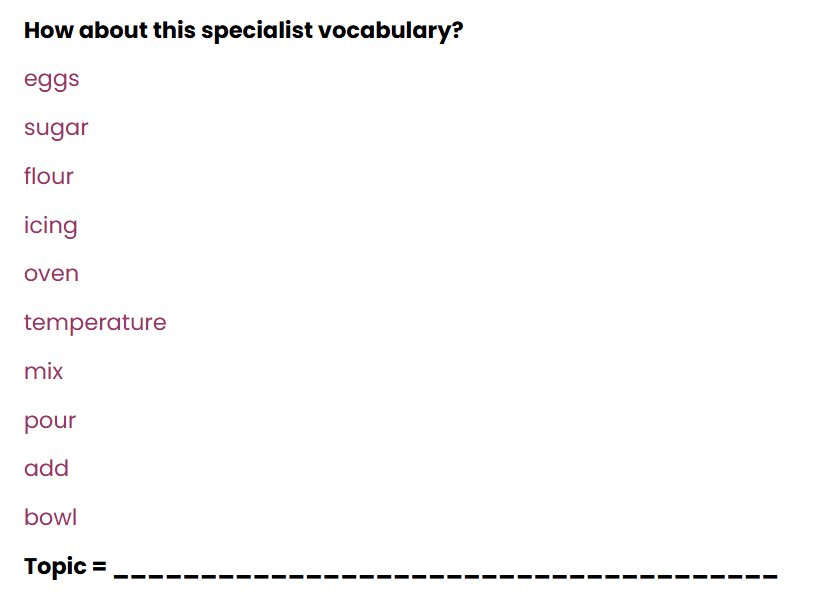The image size is (840, 607).
Task: Click the equals sign after Topic
Action: pos(99,567)
